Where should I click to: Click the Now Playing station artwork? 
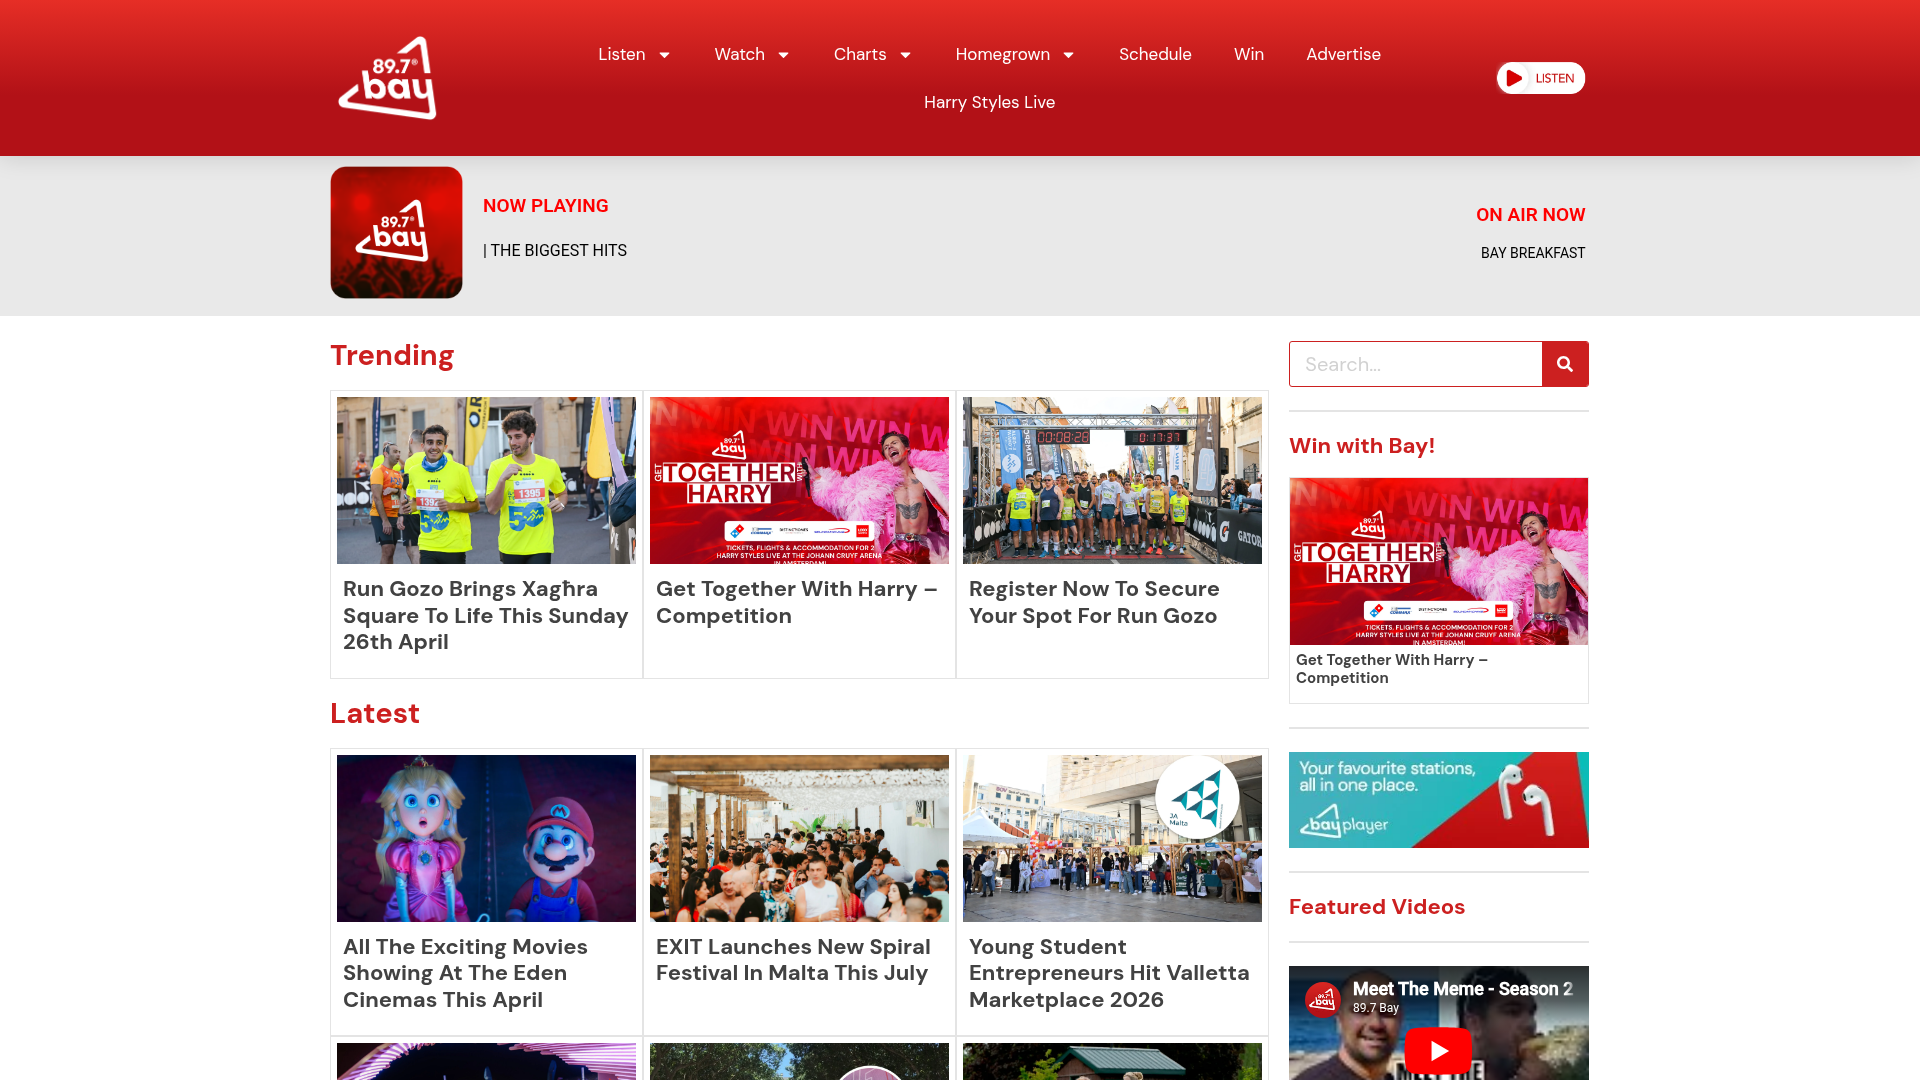(x=396, y=232)
